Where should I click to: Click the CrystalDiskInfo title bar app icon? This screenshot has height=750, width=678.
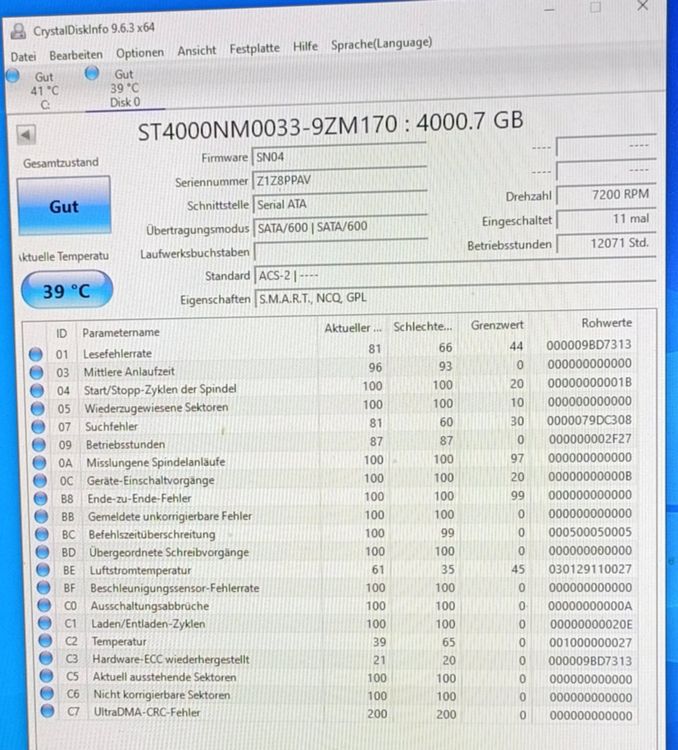[18, 32]
